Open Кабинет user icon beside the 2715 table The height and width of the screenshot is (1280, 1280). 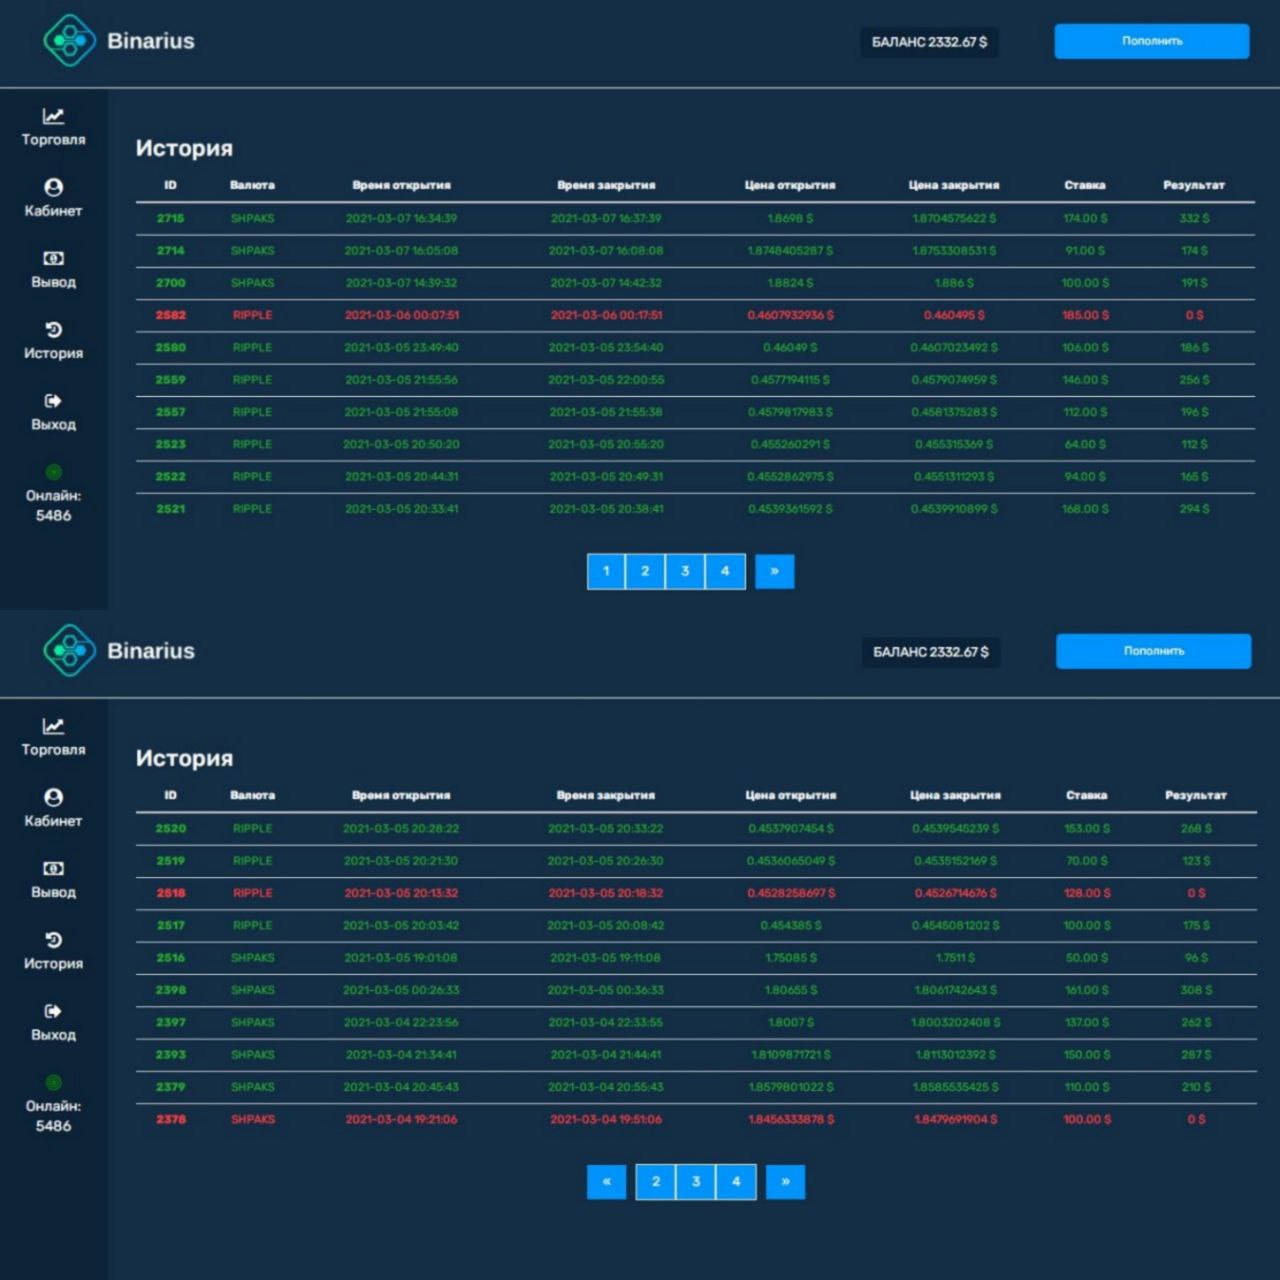53,187
